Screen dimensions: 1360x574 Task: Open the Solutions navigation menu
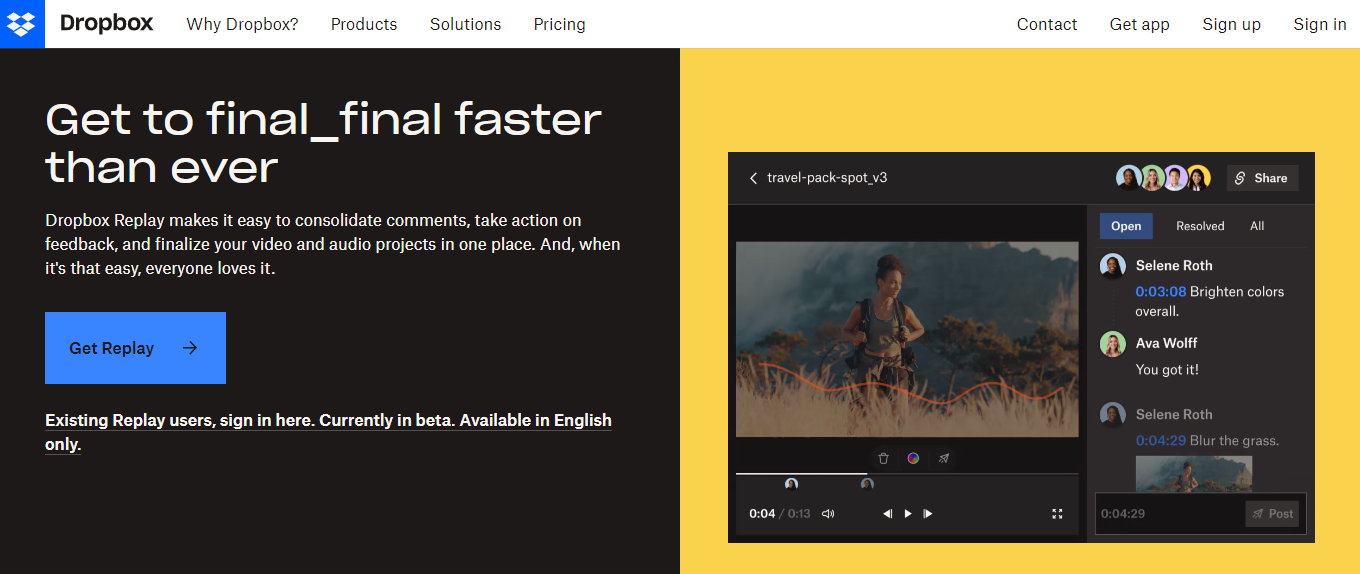click(x=466, y=24)
